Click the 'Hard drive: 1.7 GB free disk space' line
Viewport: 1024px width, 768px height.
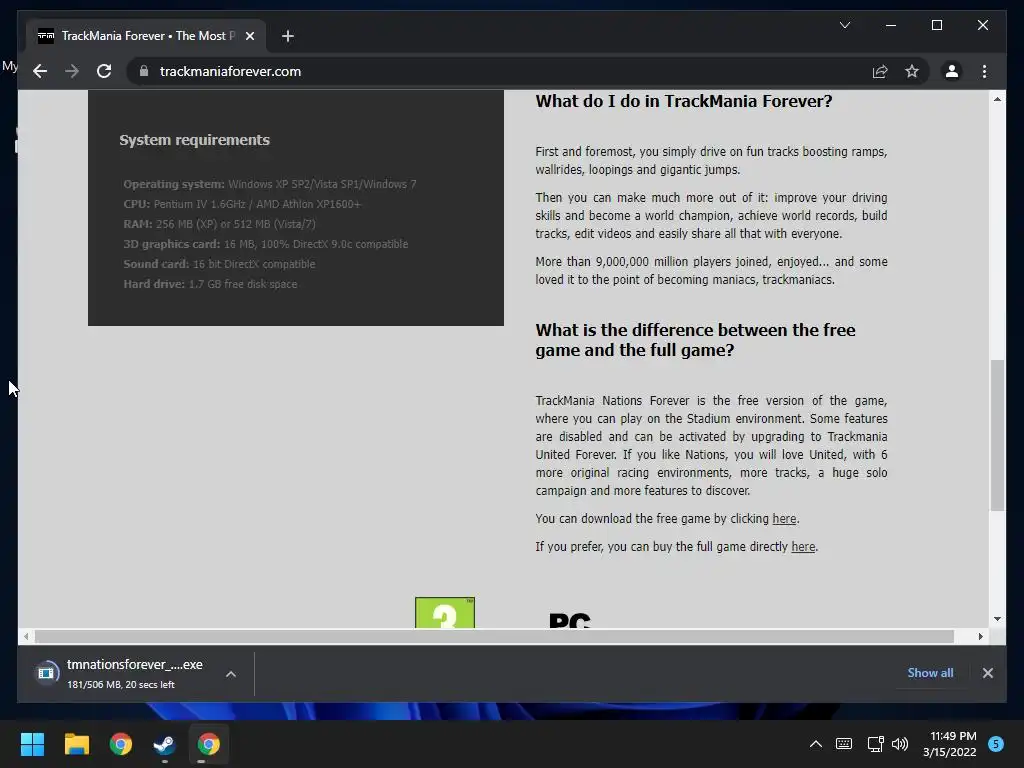pyautogui.click(x=210, y=284)
